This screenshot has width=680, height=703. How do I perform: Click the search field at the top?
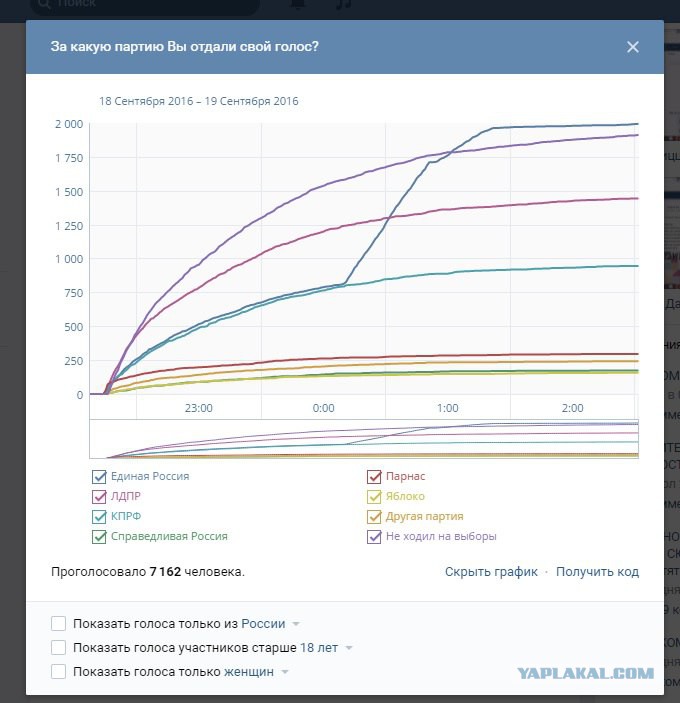point(145,5)
